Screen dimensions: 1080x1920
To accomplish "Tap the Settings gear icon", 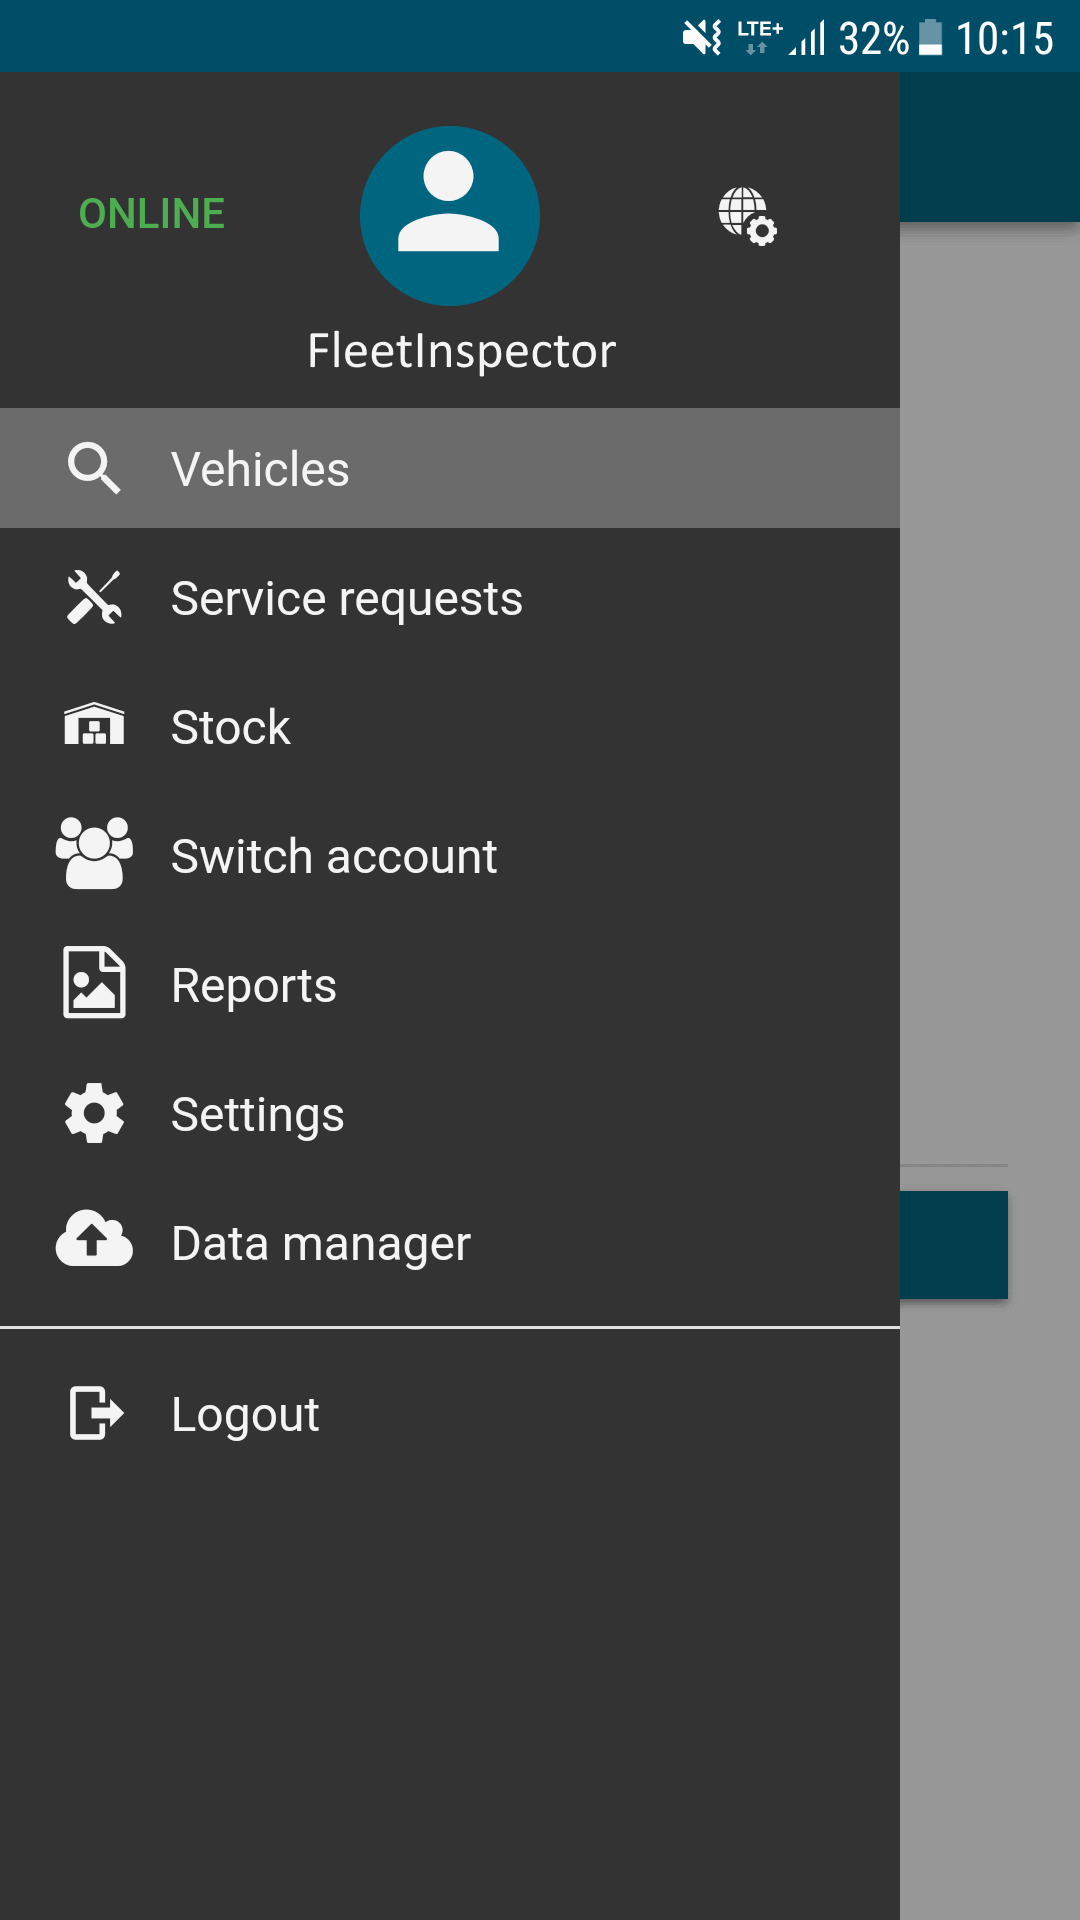I will click(x=94, y=1113).
